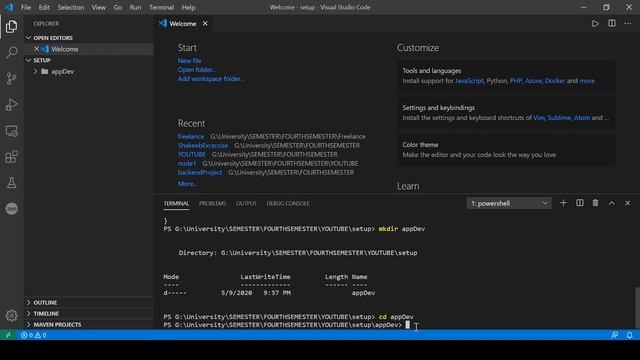Open the Terminal menu
The width and height of the screenshot is (640, 360).
(x=161, y=7)
